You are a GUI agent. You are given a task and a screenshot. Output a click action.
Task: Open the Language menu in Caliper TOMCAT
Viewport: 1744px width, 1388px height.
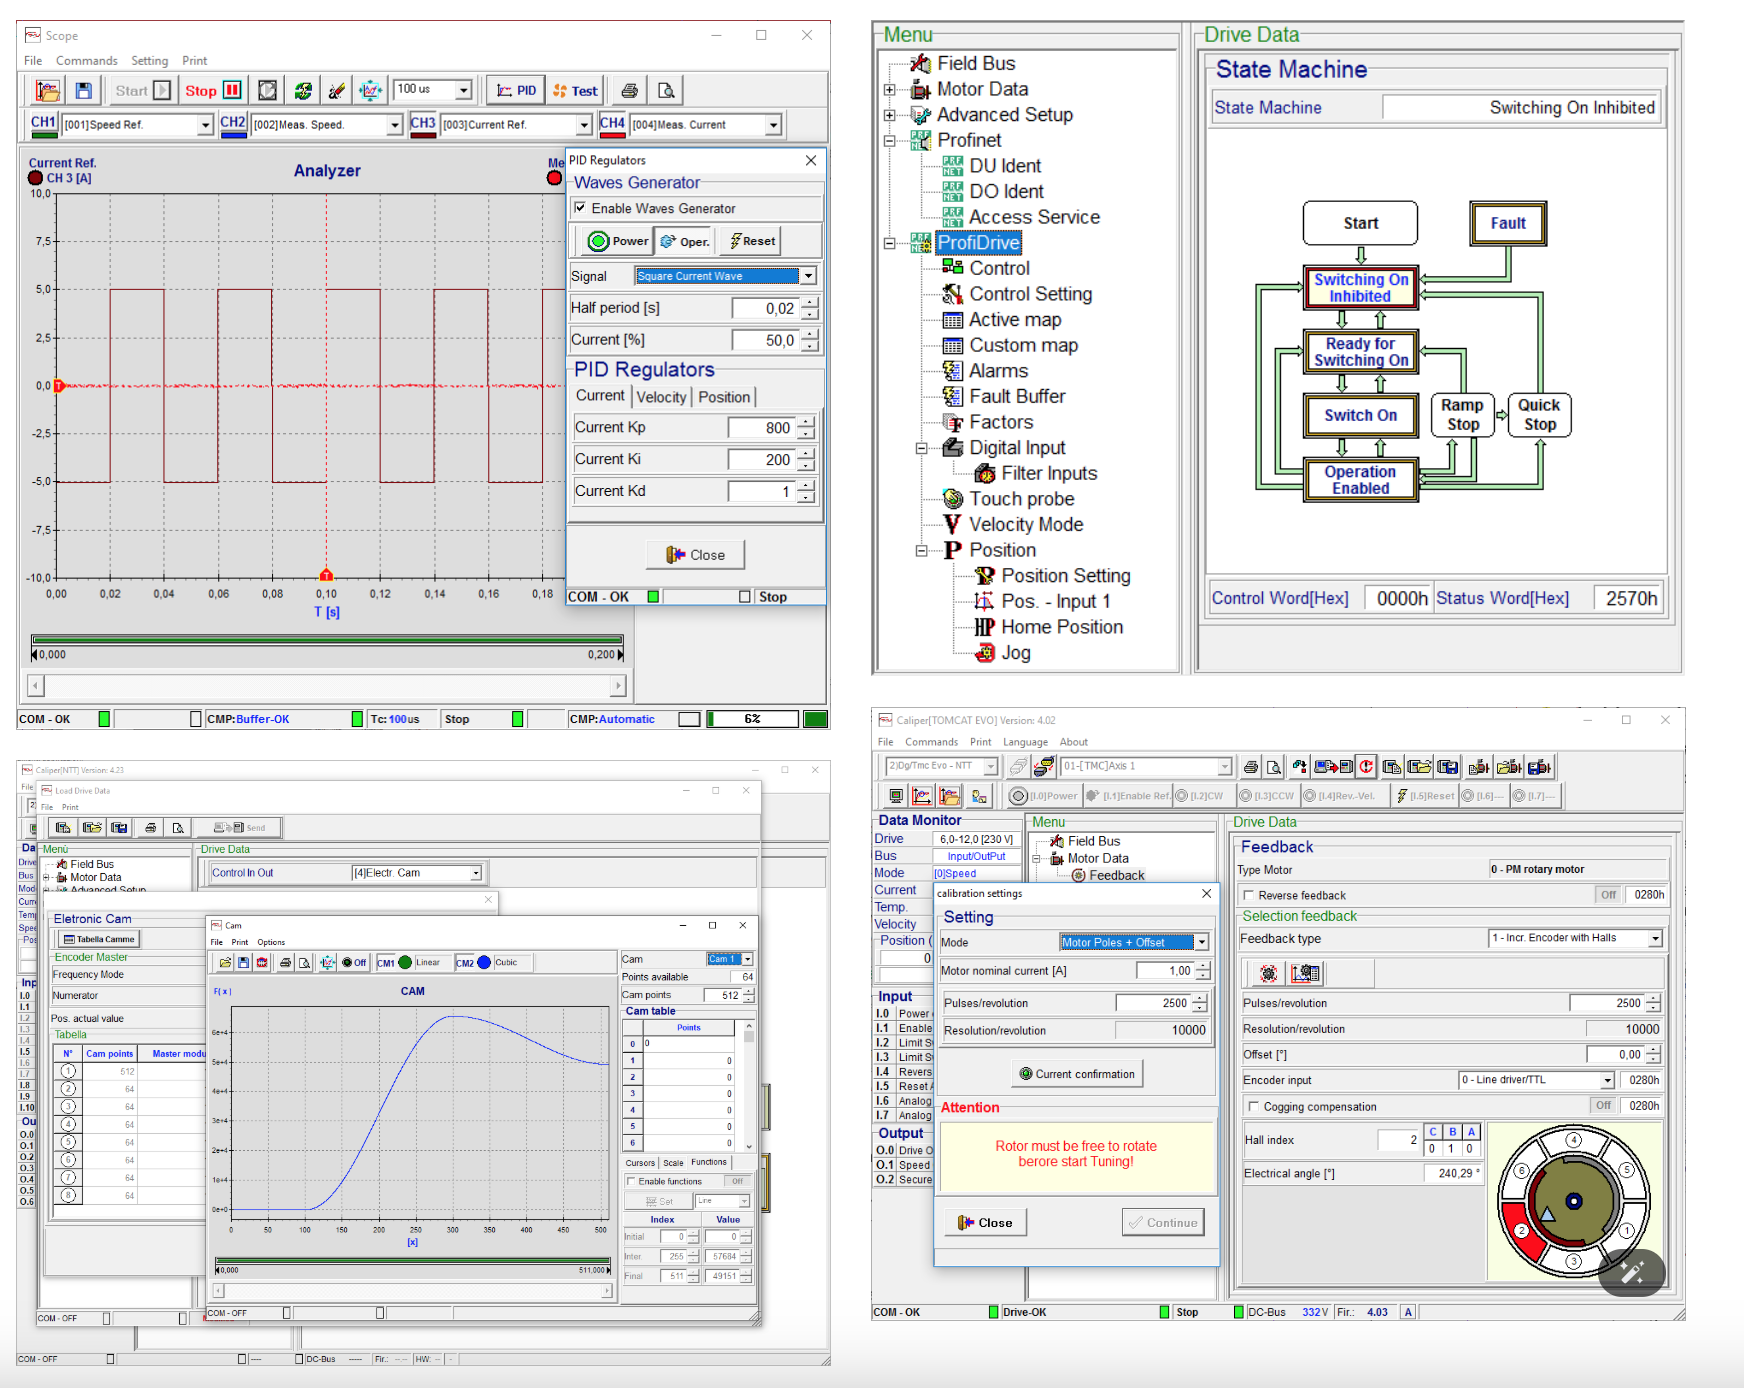(x=1025, y=742)
